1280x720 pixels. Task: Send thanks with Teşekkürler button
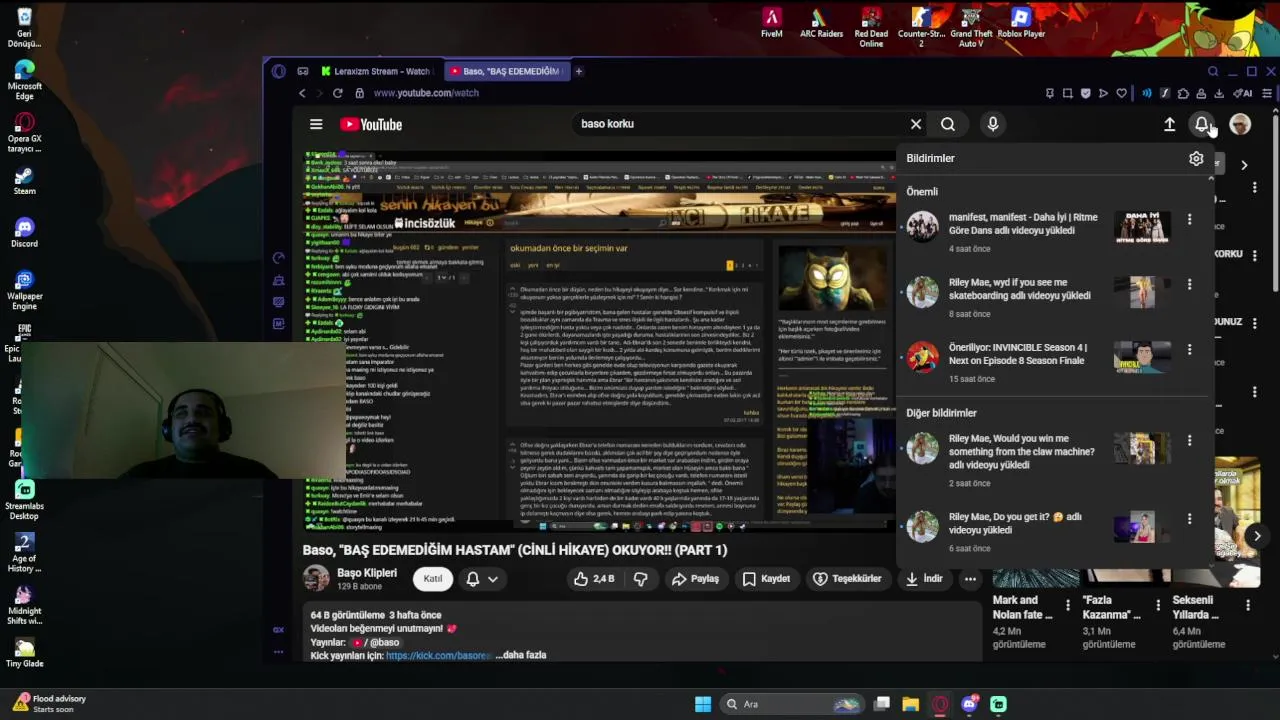(x=848, y=579)
